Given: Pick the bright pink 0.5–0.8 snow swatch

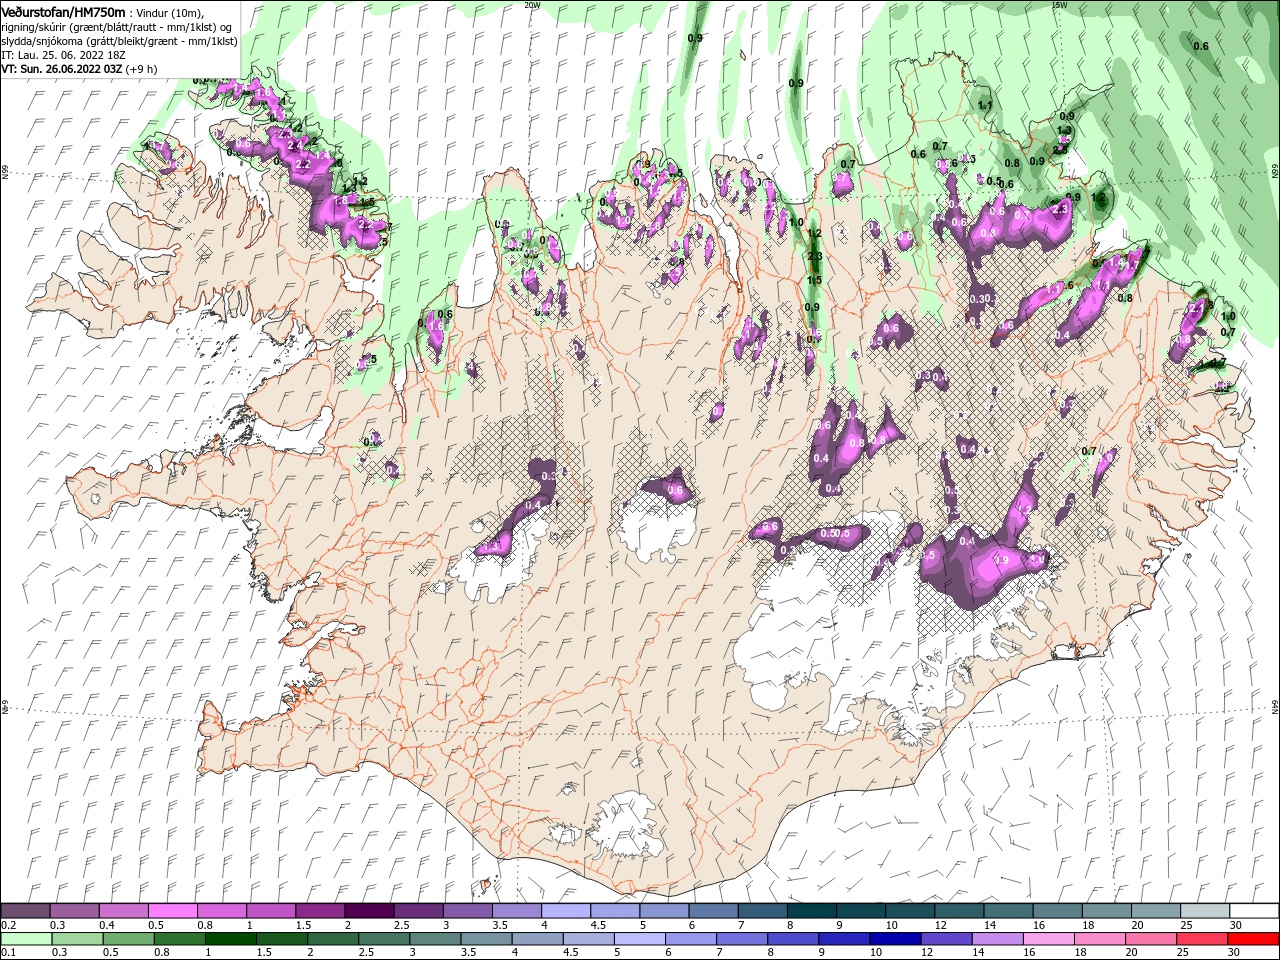Looking at the screenshot, I should point(172,911).
